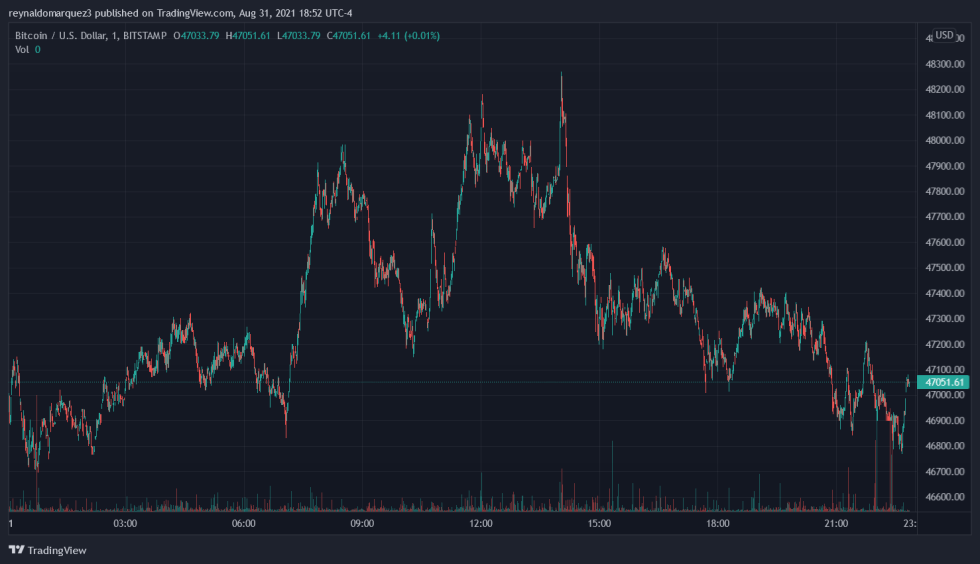Click the TradingView wordmark text at bottom
This screenshot has width=980, height=564.
(x=57, y=550)
